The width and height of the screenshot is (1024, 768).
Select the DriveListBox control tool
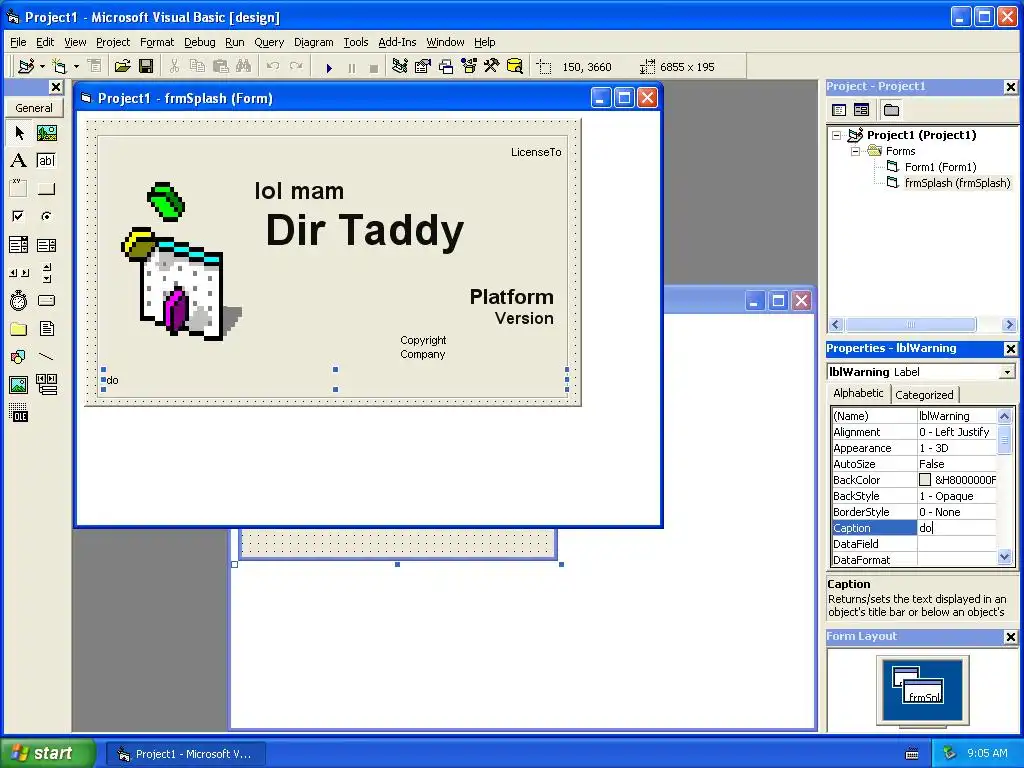click(46, 300)
